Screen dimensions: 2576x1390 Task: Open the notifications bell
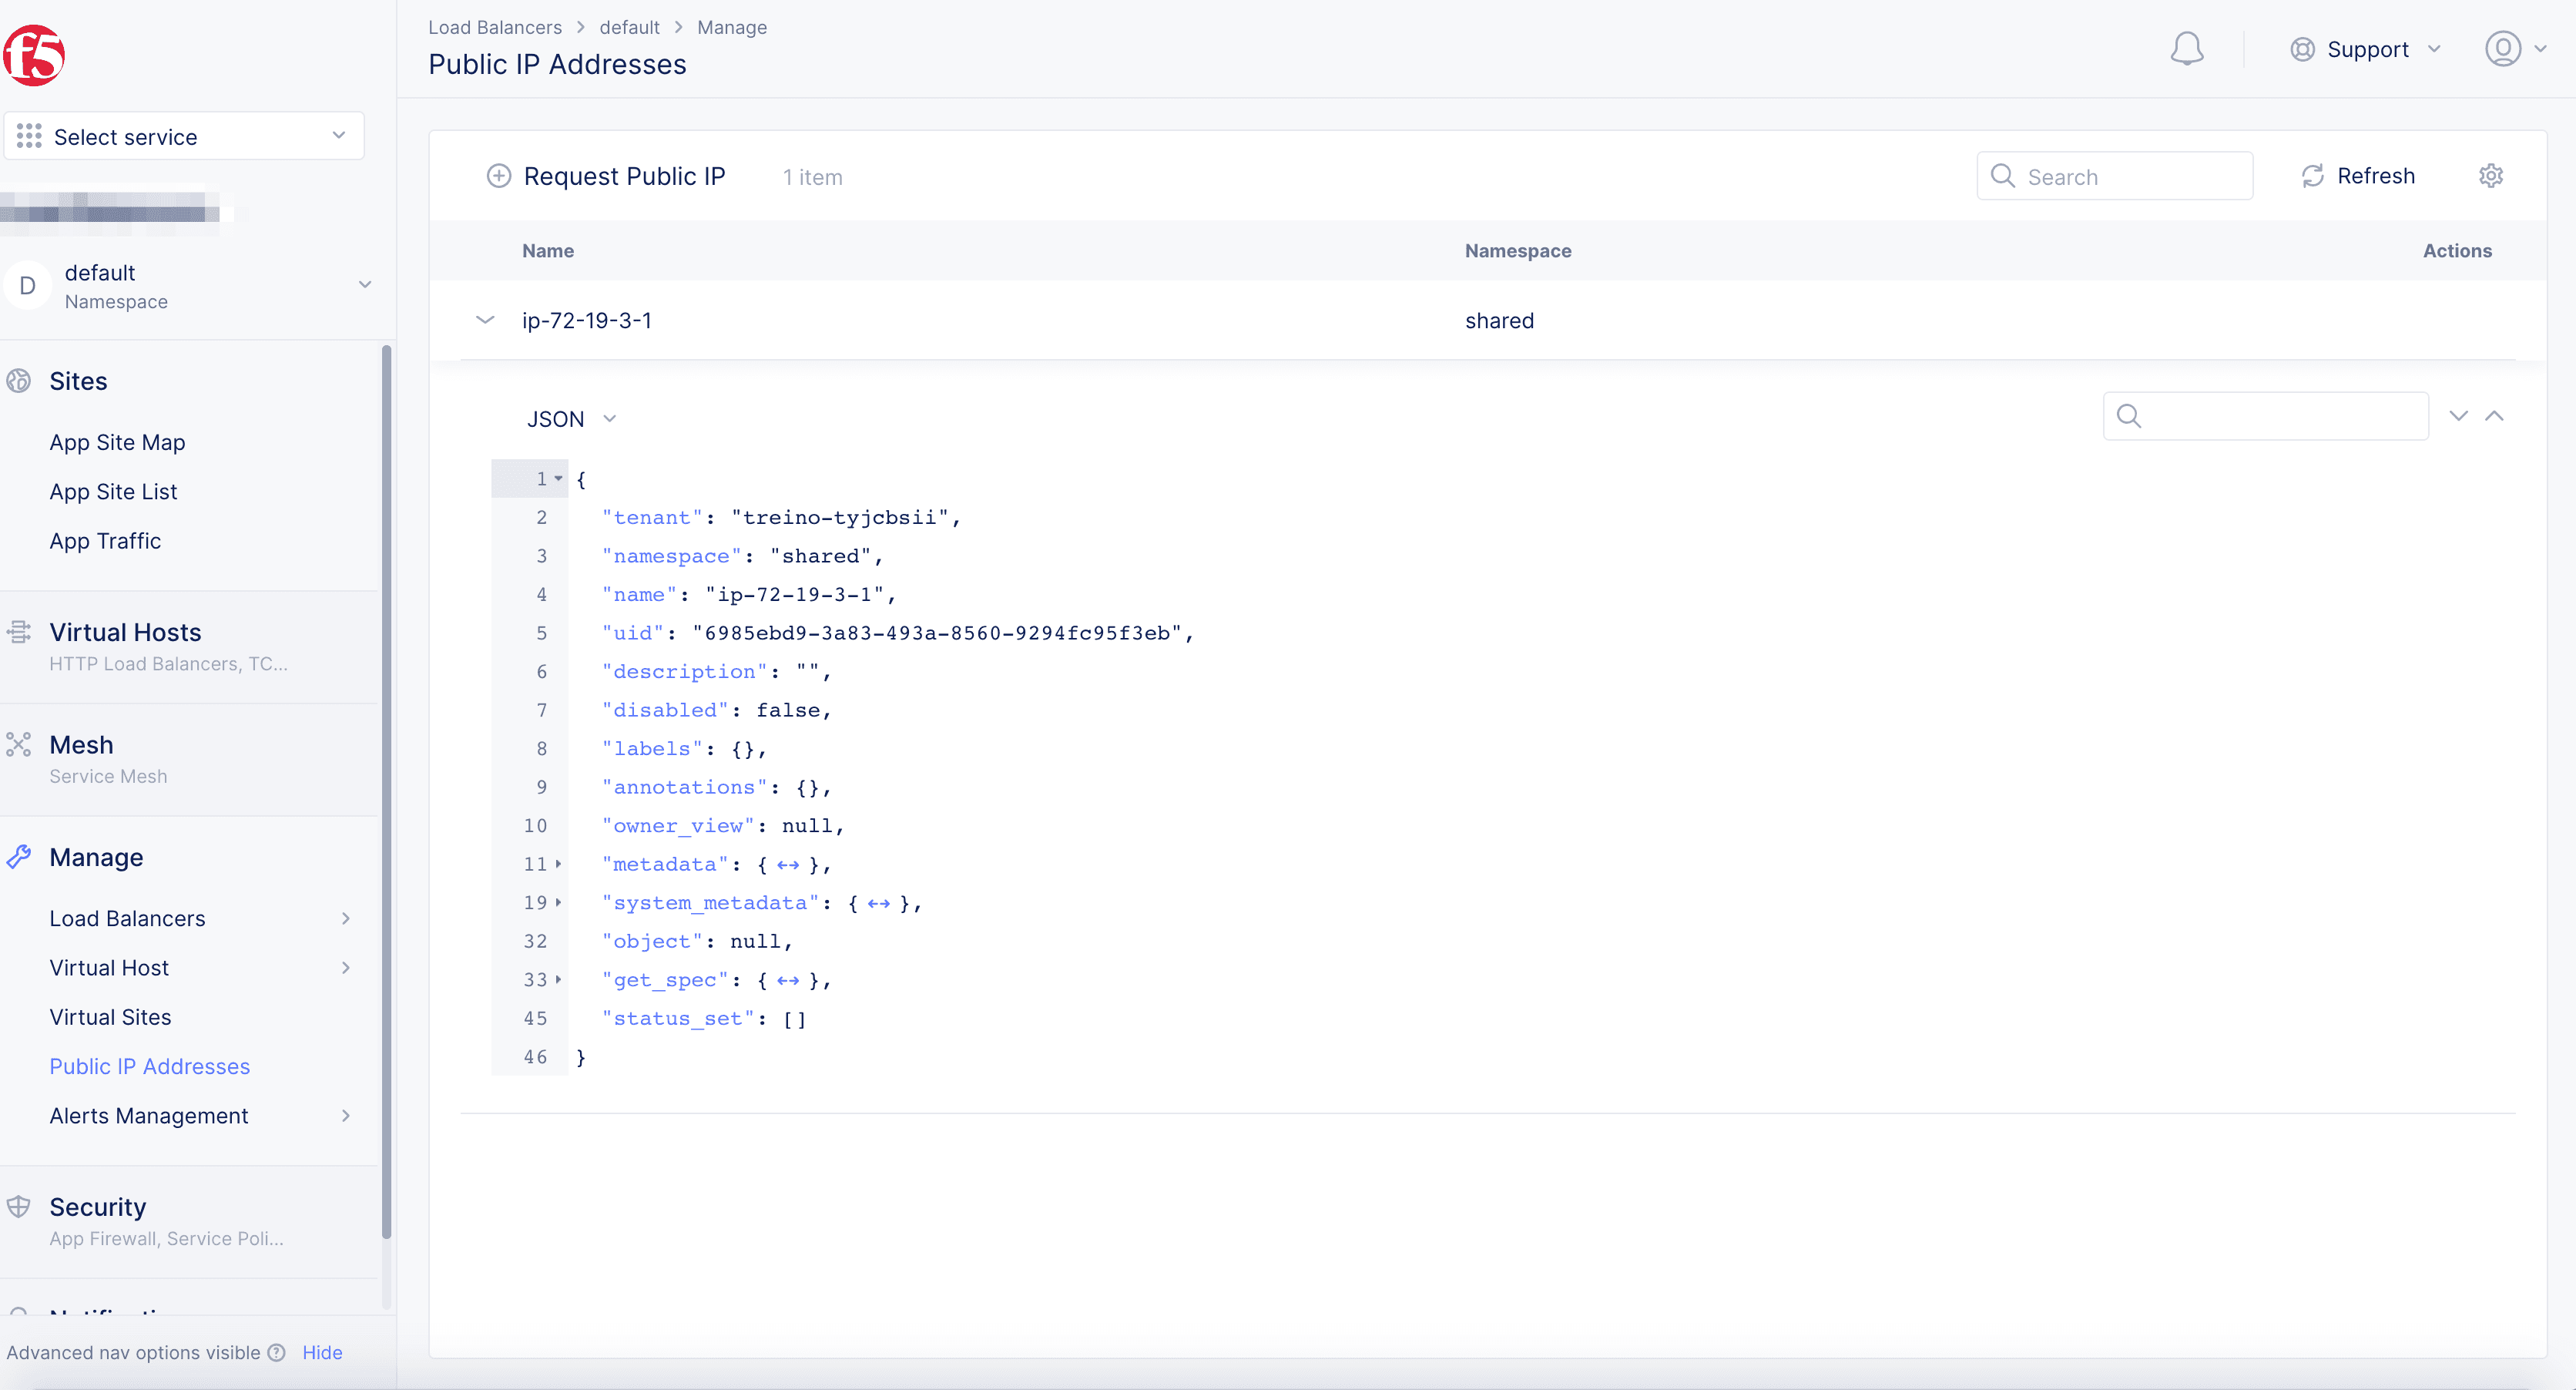pos(2186,49)
